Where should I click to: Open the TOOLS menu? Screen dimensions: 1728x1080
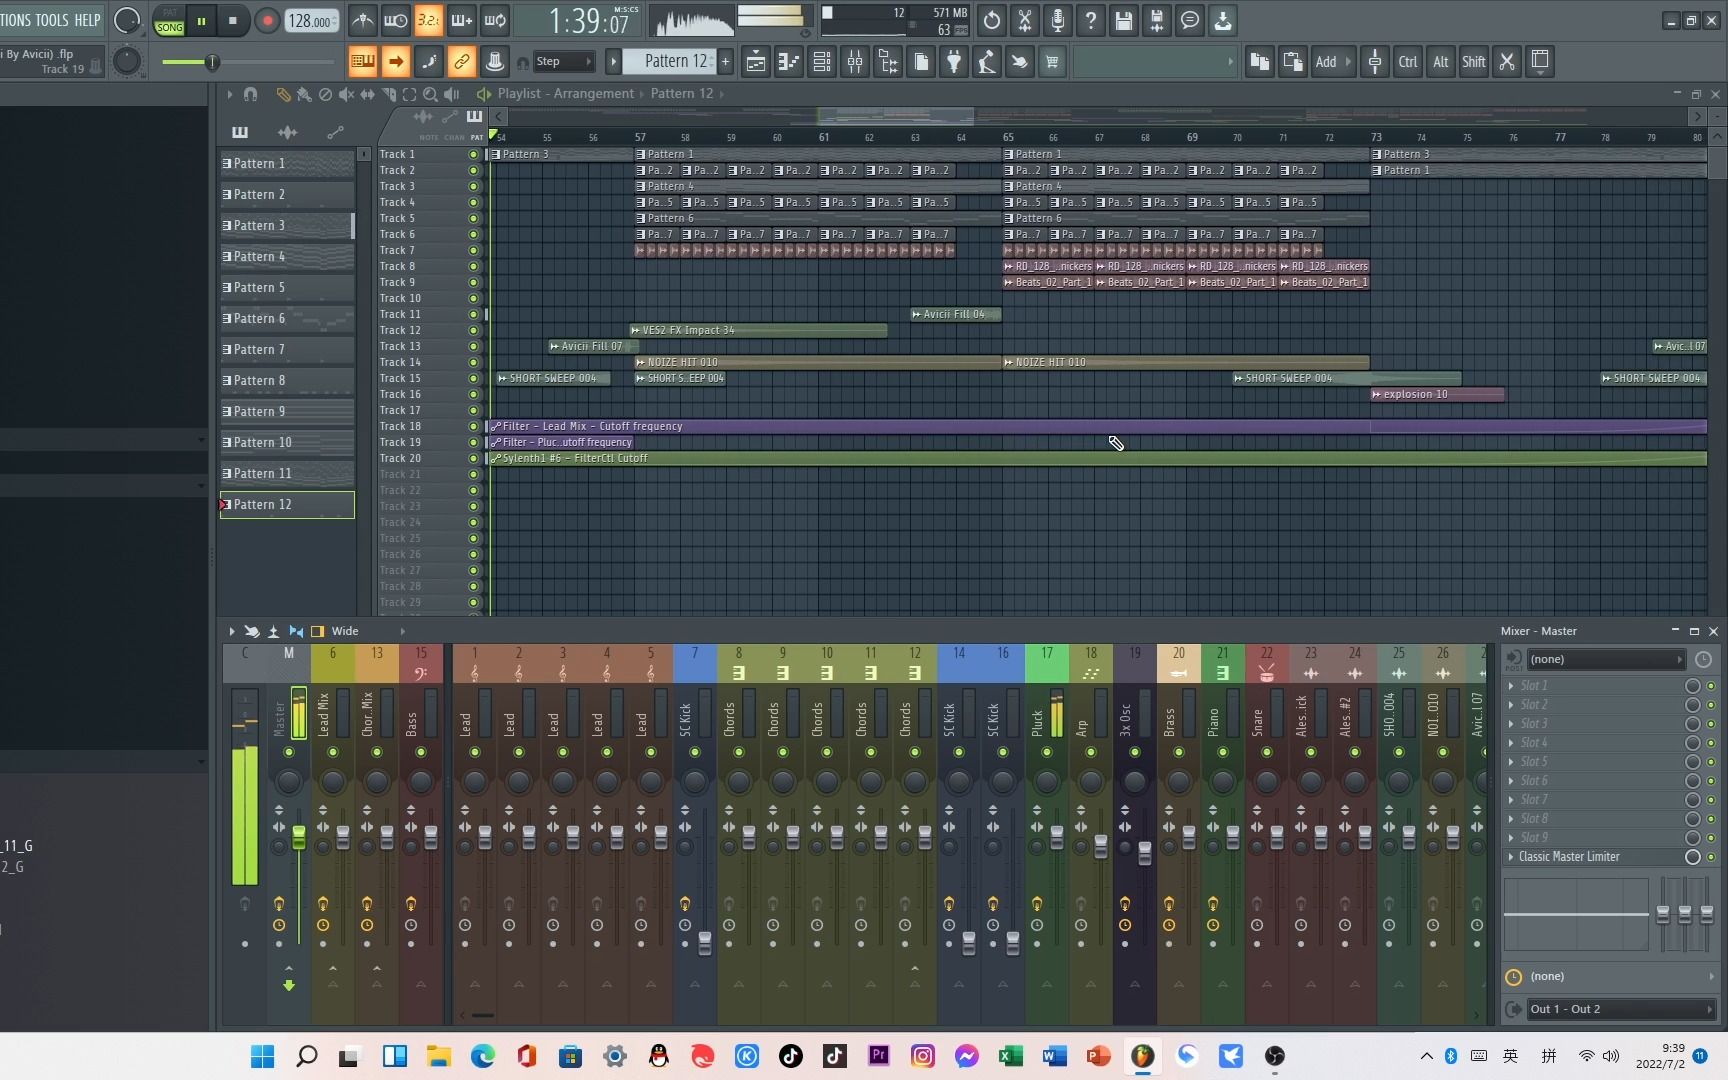(x=51, y=20)
